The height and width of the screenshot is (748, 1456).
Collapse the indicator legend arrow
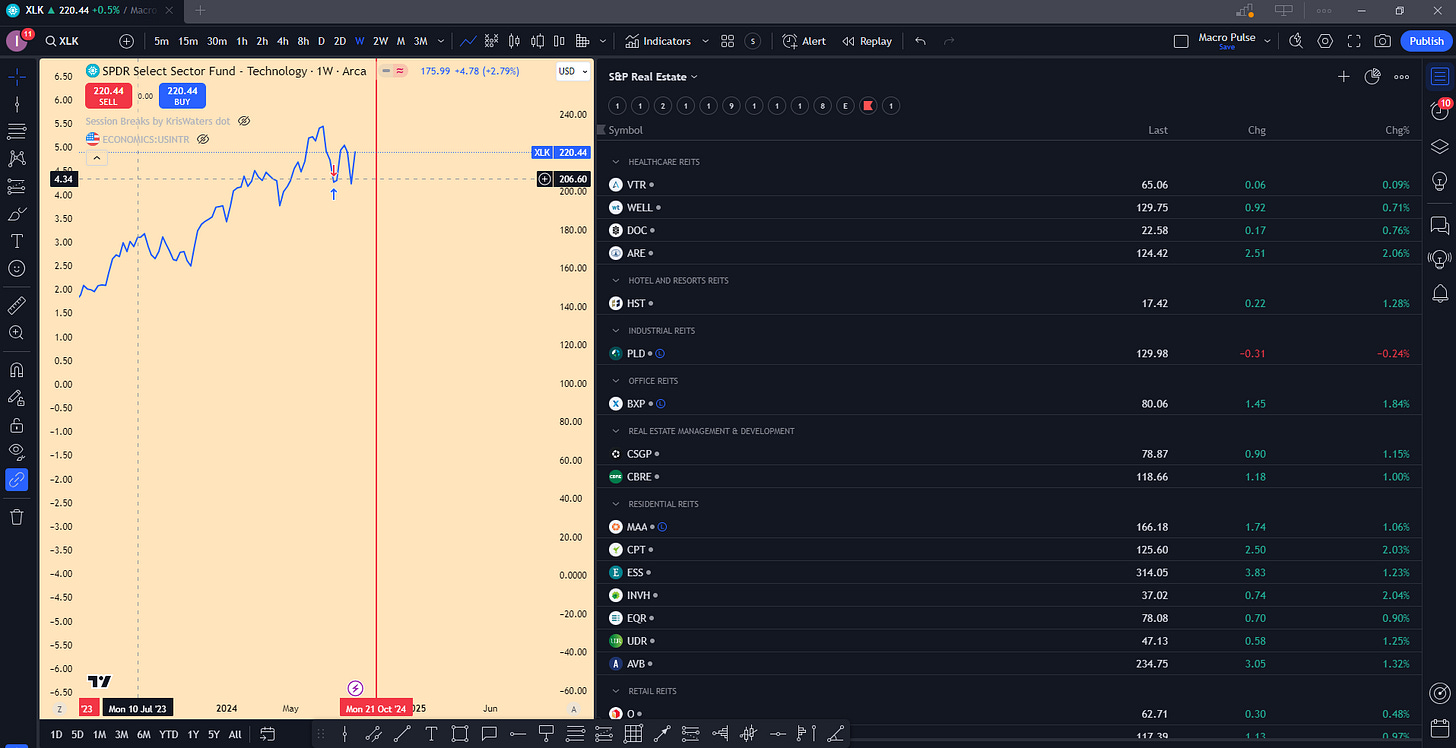(97, 157)
